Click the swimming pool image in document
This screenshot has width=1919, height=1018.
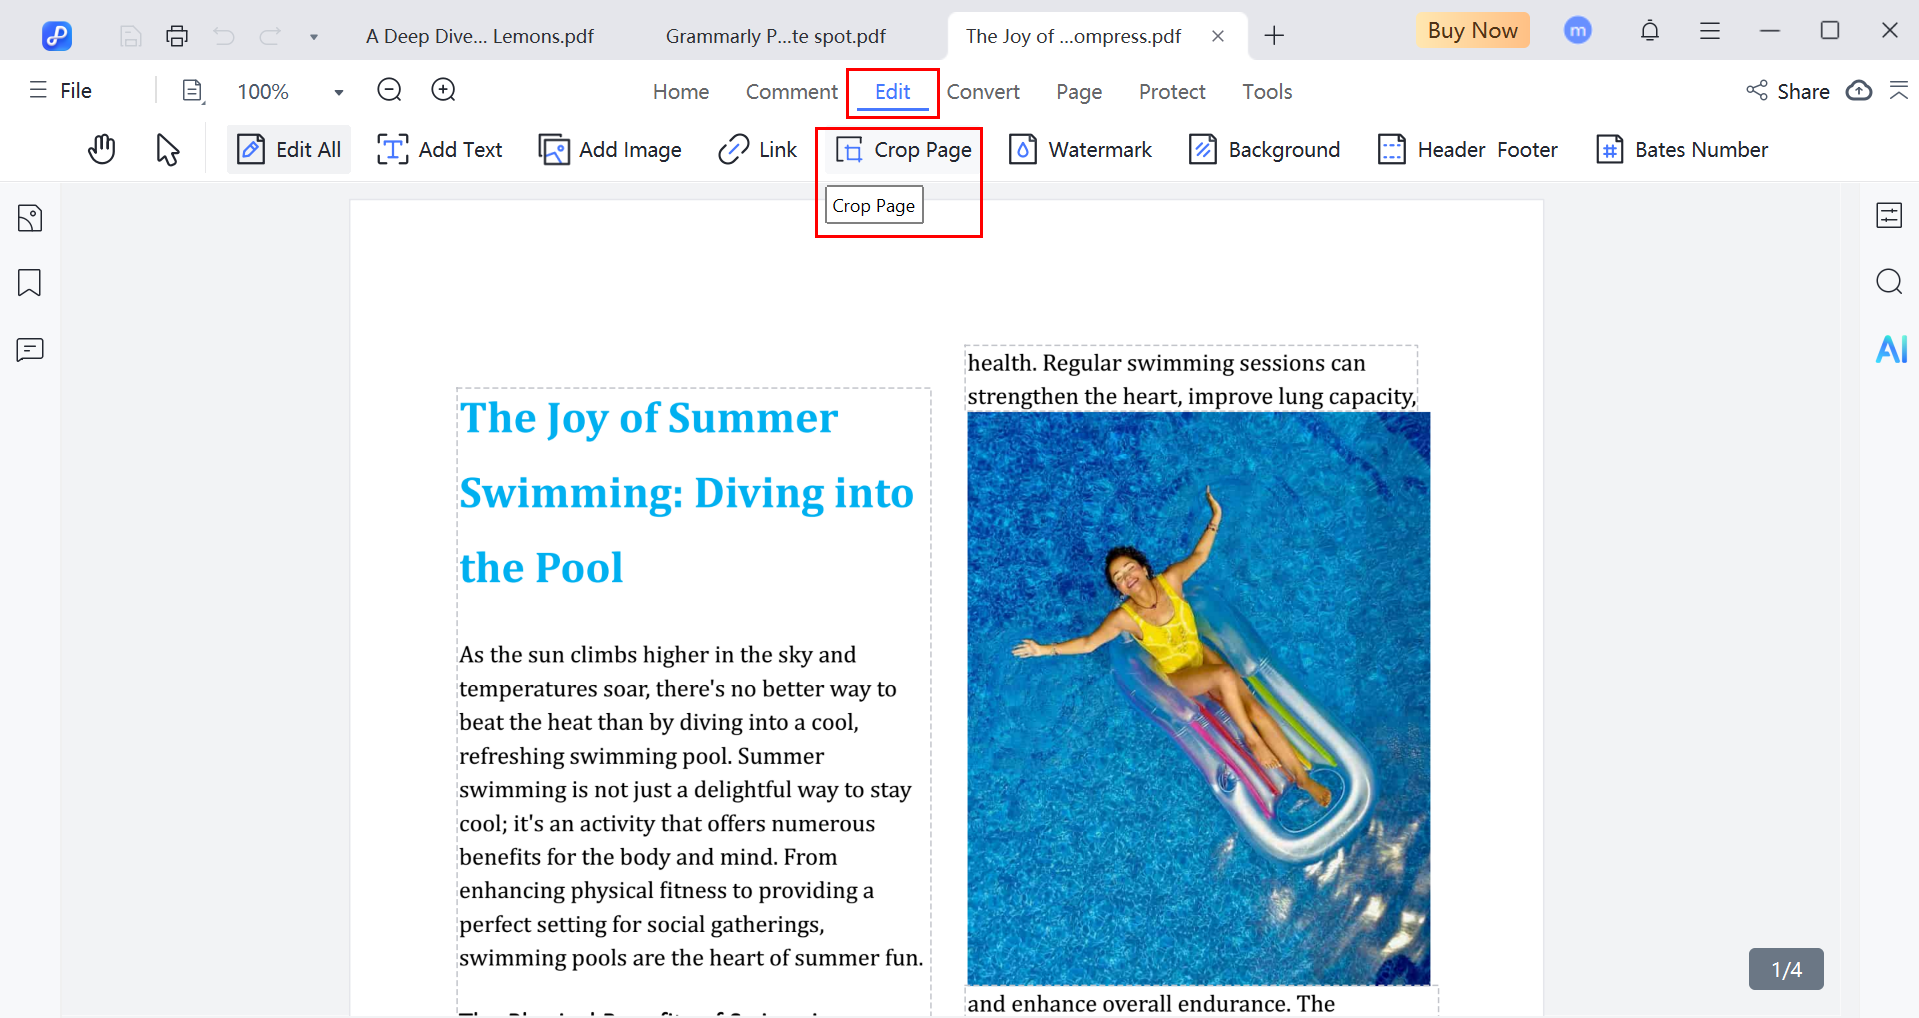pos(1198,698)
